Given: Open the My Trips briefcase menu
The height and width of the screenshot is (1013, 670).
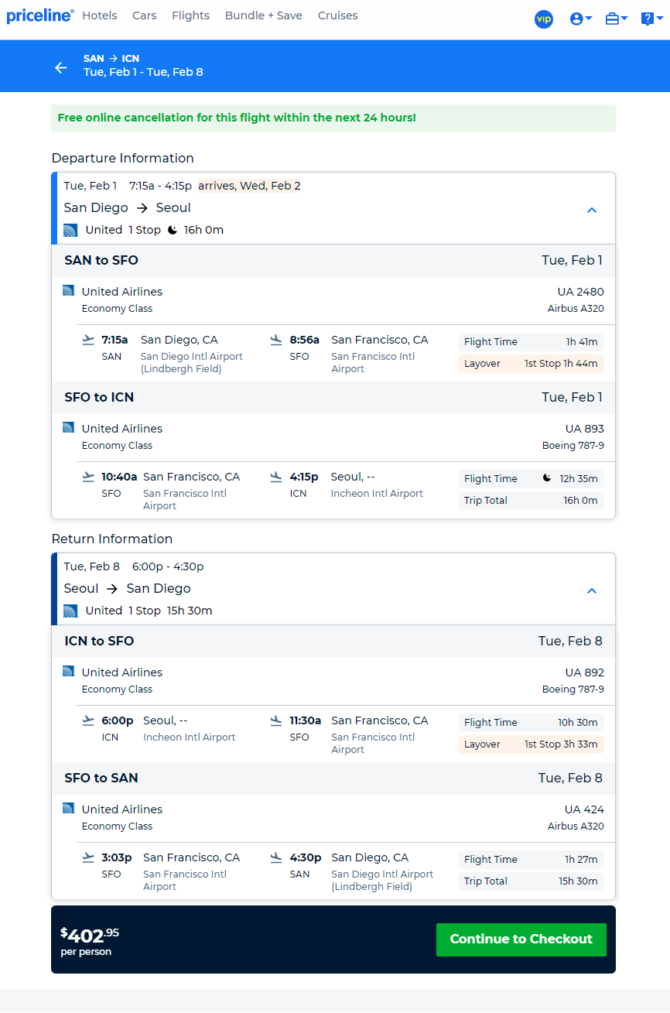Looking at the screenshot, I should pos(616,19).
